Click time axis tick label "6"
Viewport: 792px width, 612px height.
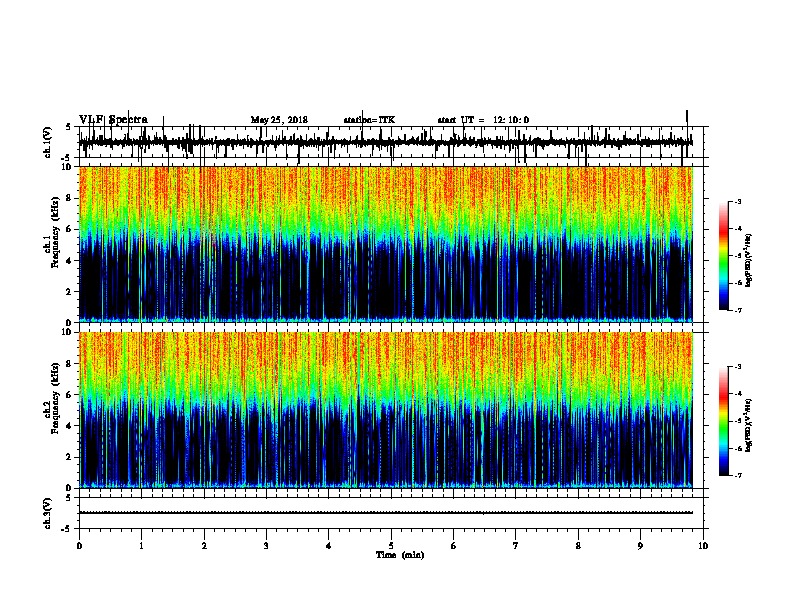pos(454,546)
